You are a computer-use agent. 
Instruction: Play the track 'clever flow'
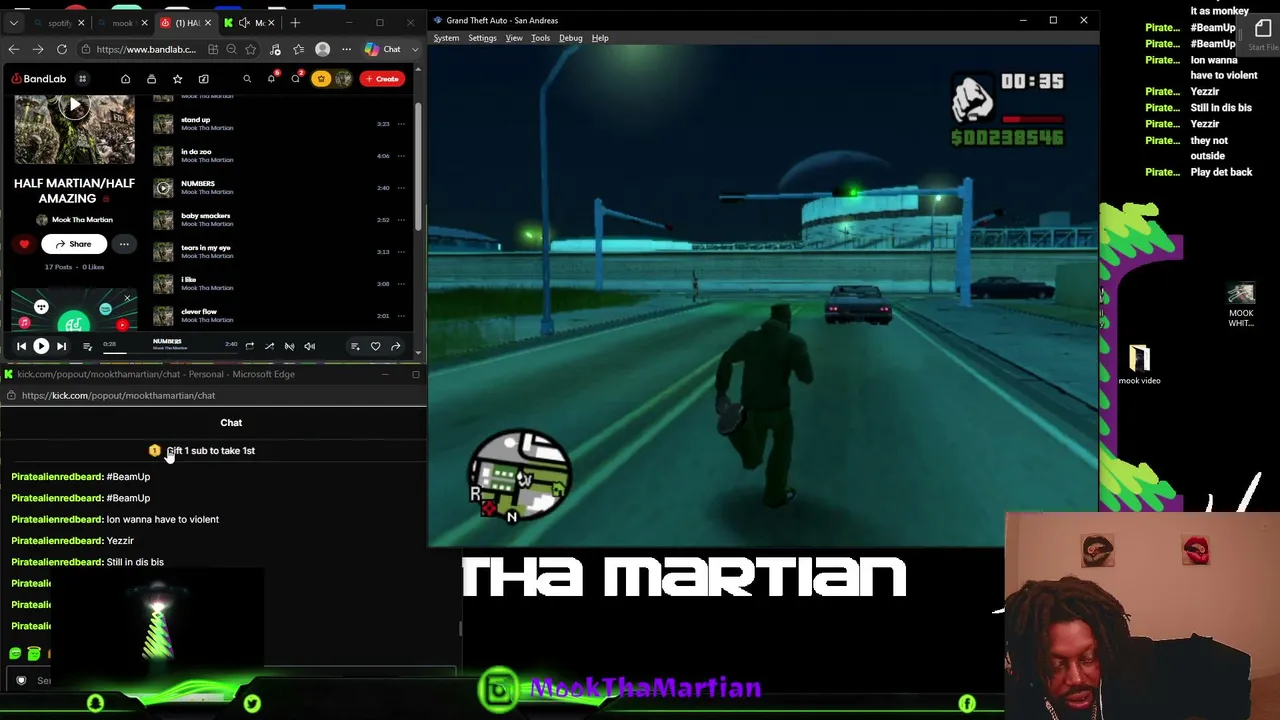click(163, 316)
